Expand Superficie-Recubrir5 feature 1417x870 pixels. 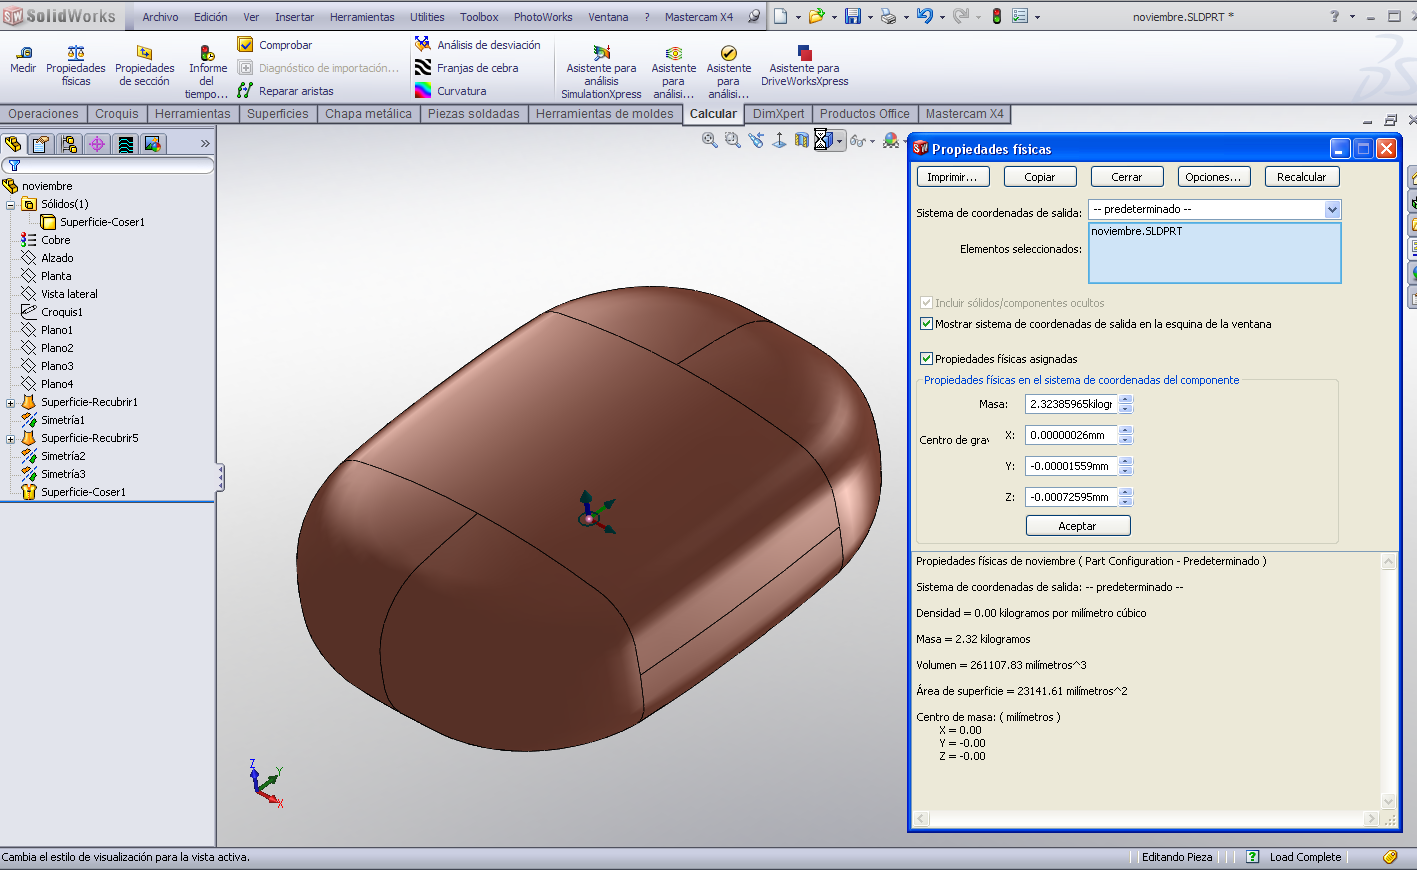pyautogui.click(x=11, y=438)
